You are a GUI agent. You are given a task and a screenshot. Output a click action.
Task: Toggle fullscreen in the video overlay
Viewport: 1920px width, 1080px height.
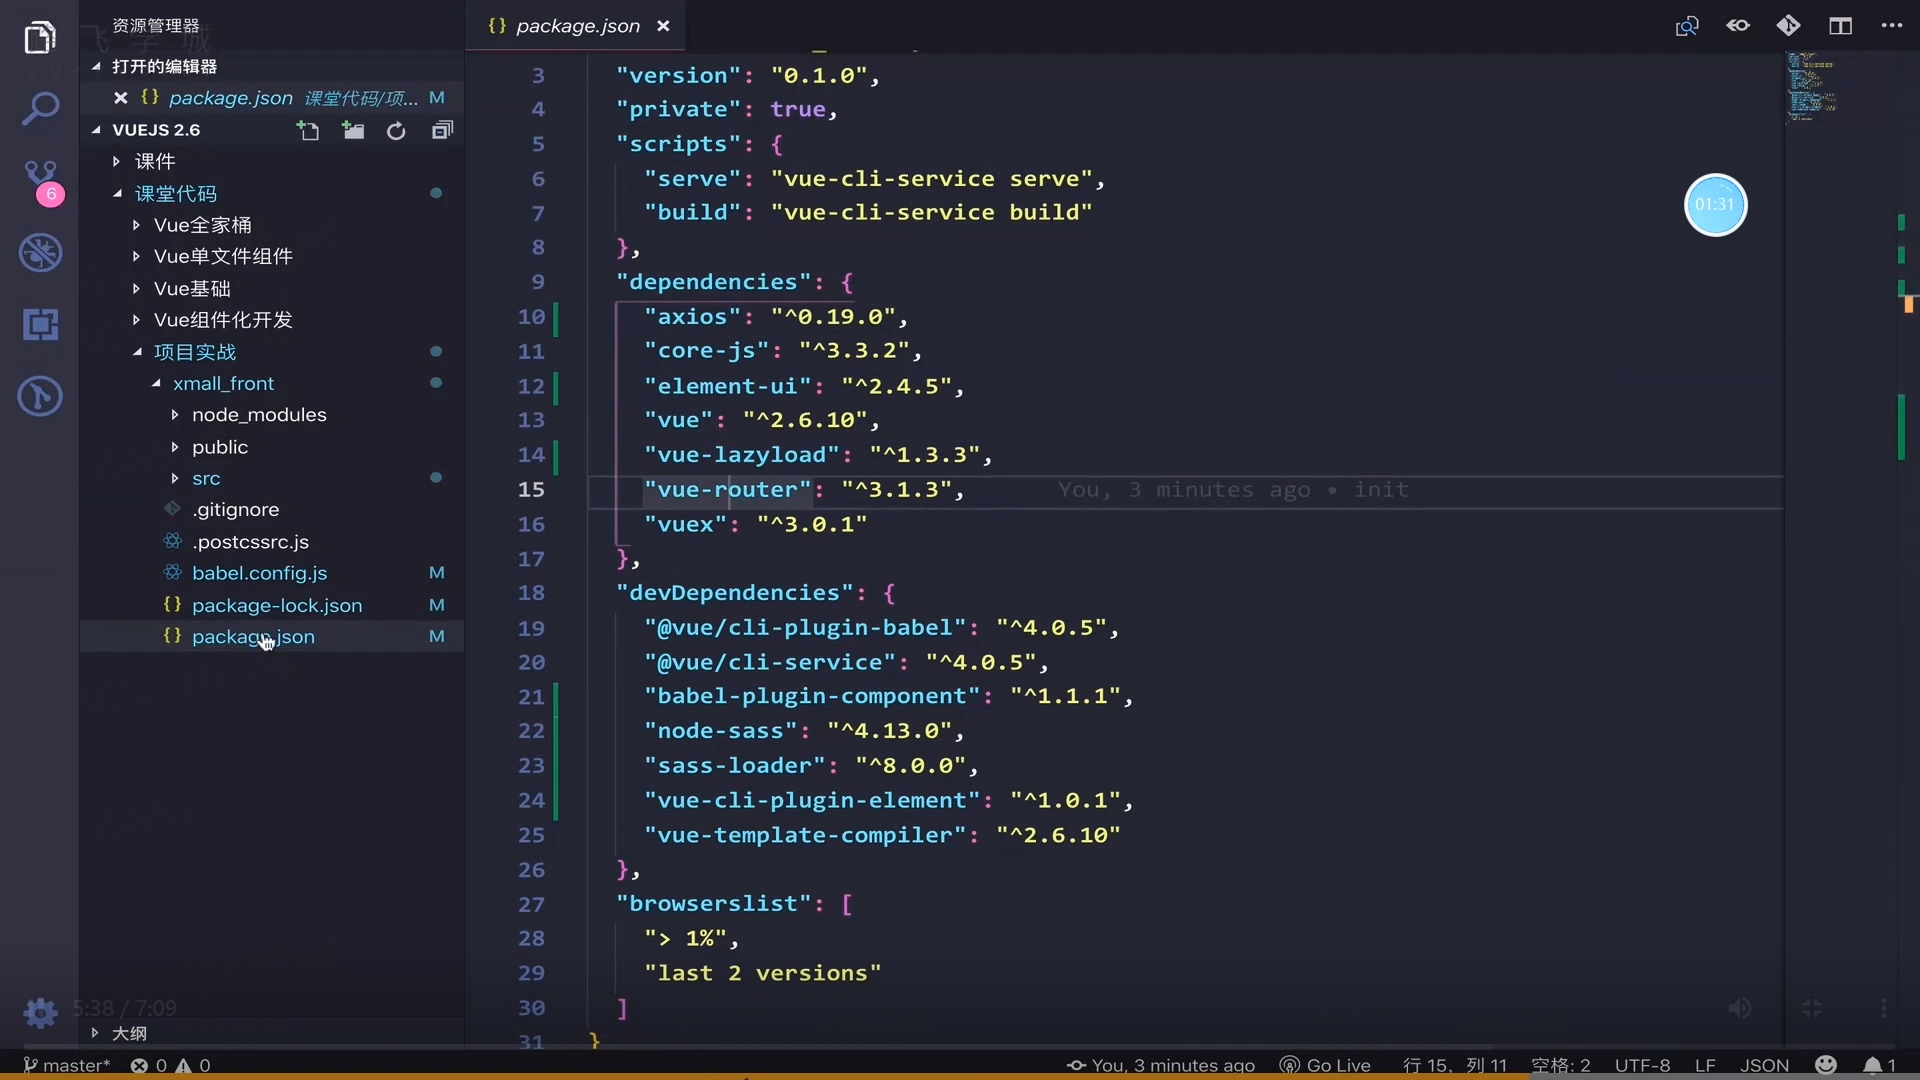1812,1008
